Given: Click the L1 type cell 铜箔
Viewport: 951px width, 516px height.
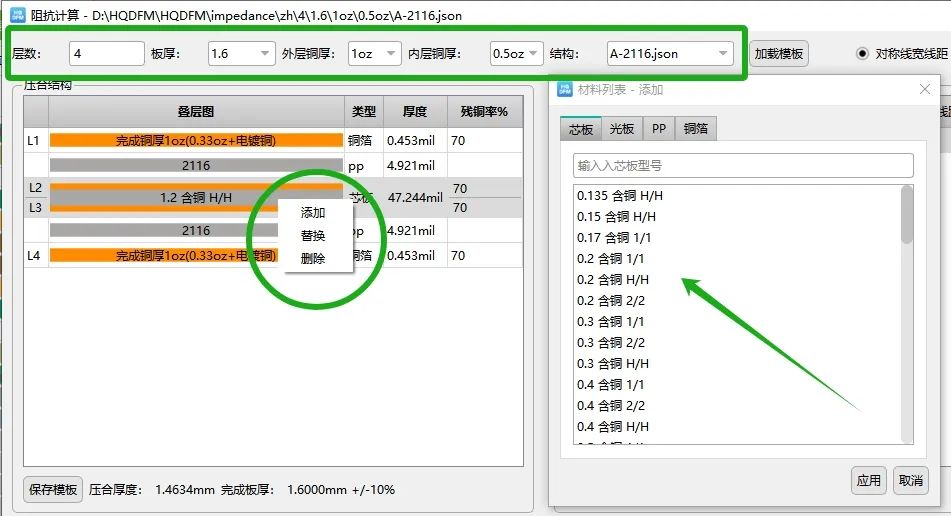Looking at the screenshot, I should (x=364, y=141).
